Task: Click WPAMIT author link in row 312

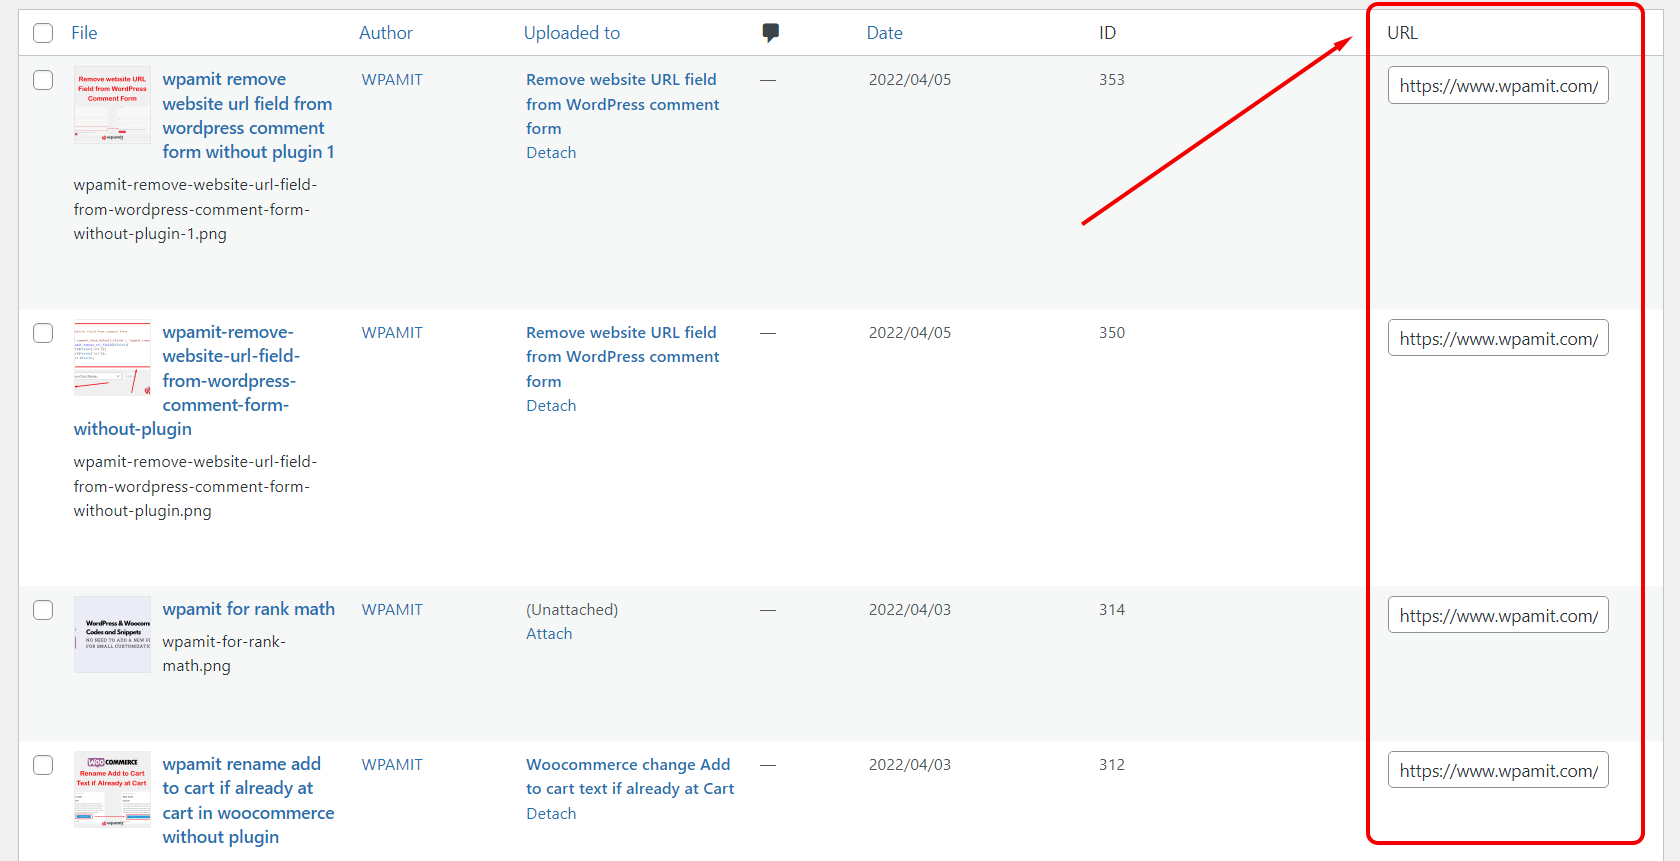Action: coord(392,765)
